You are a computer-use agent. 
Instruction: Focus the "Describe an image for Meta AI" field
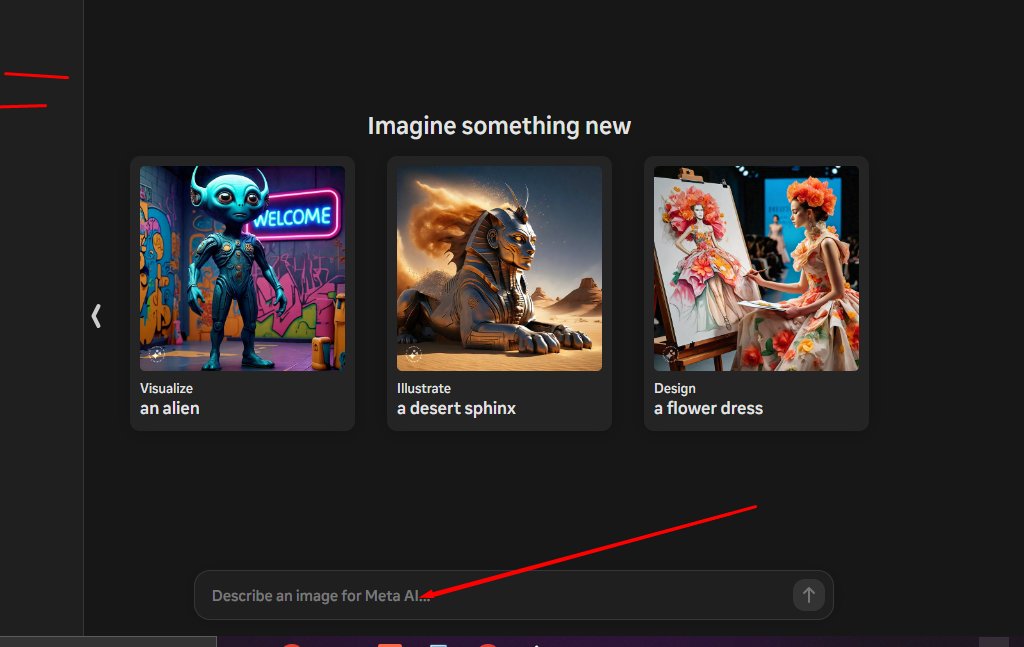(x=490, y=596)
